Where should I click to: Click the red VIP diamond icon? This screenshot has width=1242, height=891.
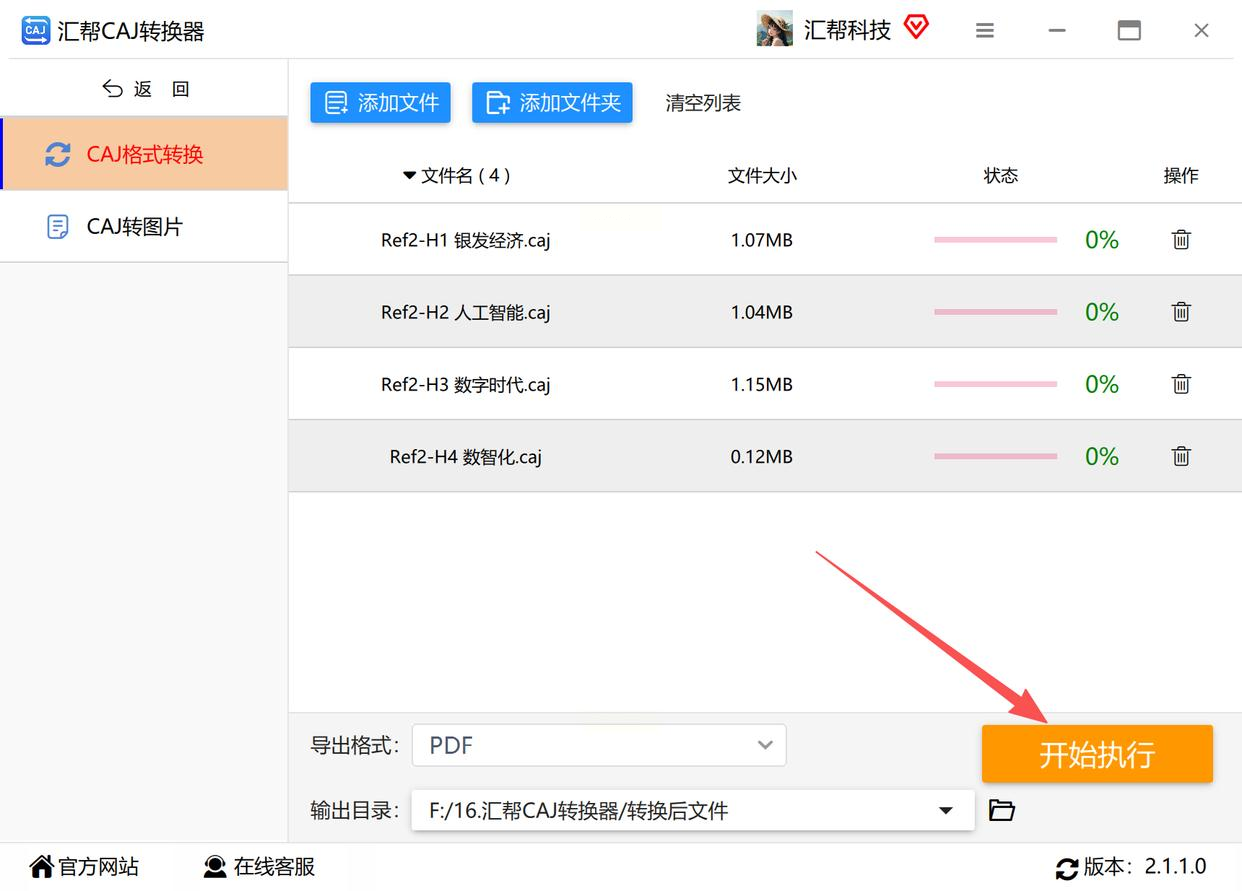(x=916, y=28)
